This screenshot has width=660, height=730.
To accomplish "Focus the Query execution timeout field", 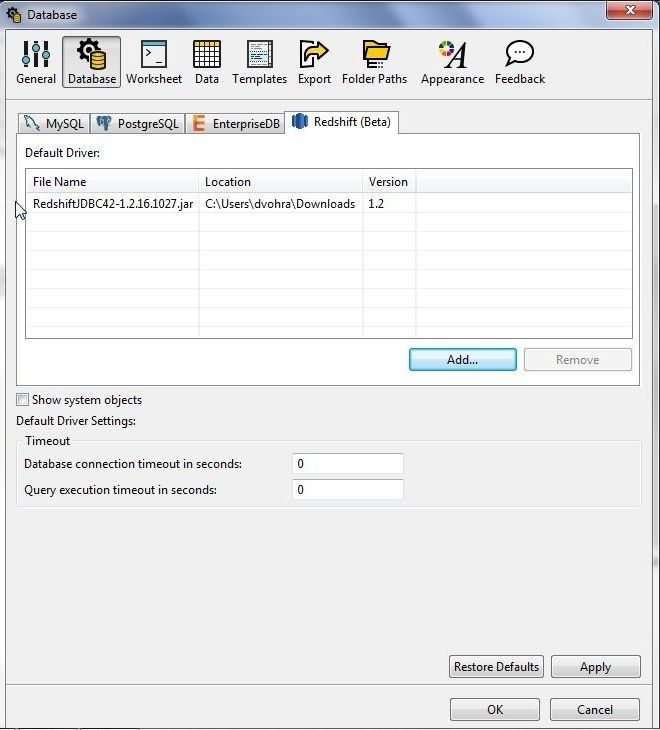I will point(348,490).
